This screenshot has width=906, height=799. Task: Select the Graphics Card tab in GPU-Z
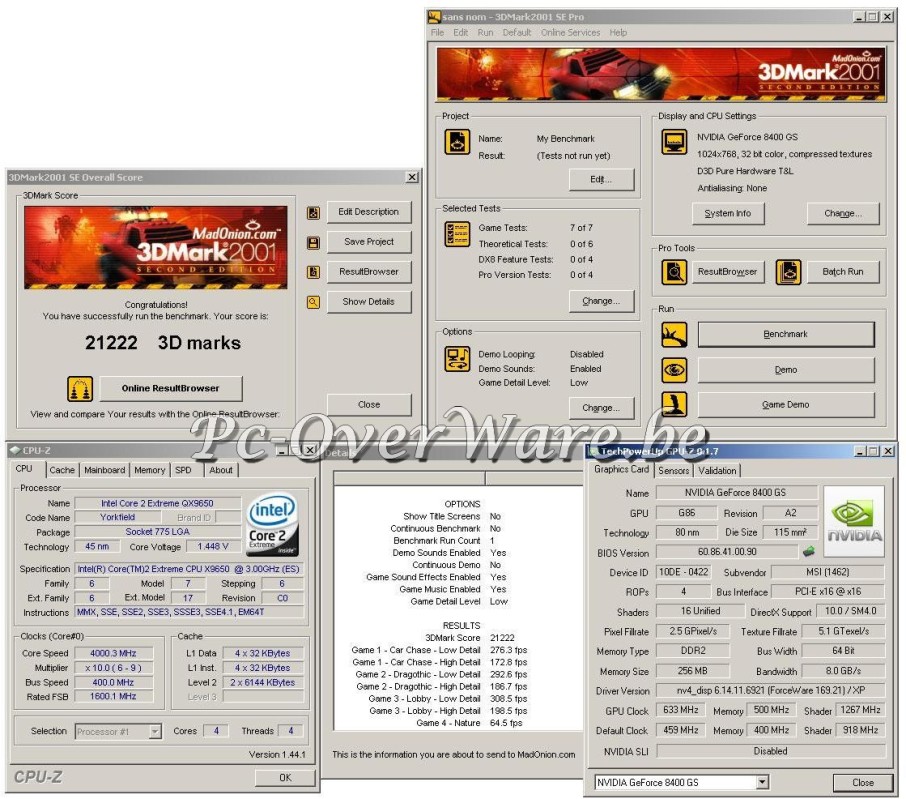(x=622, y=470)
